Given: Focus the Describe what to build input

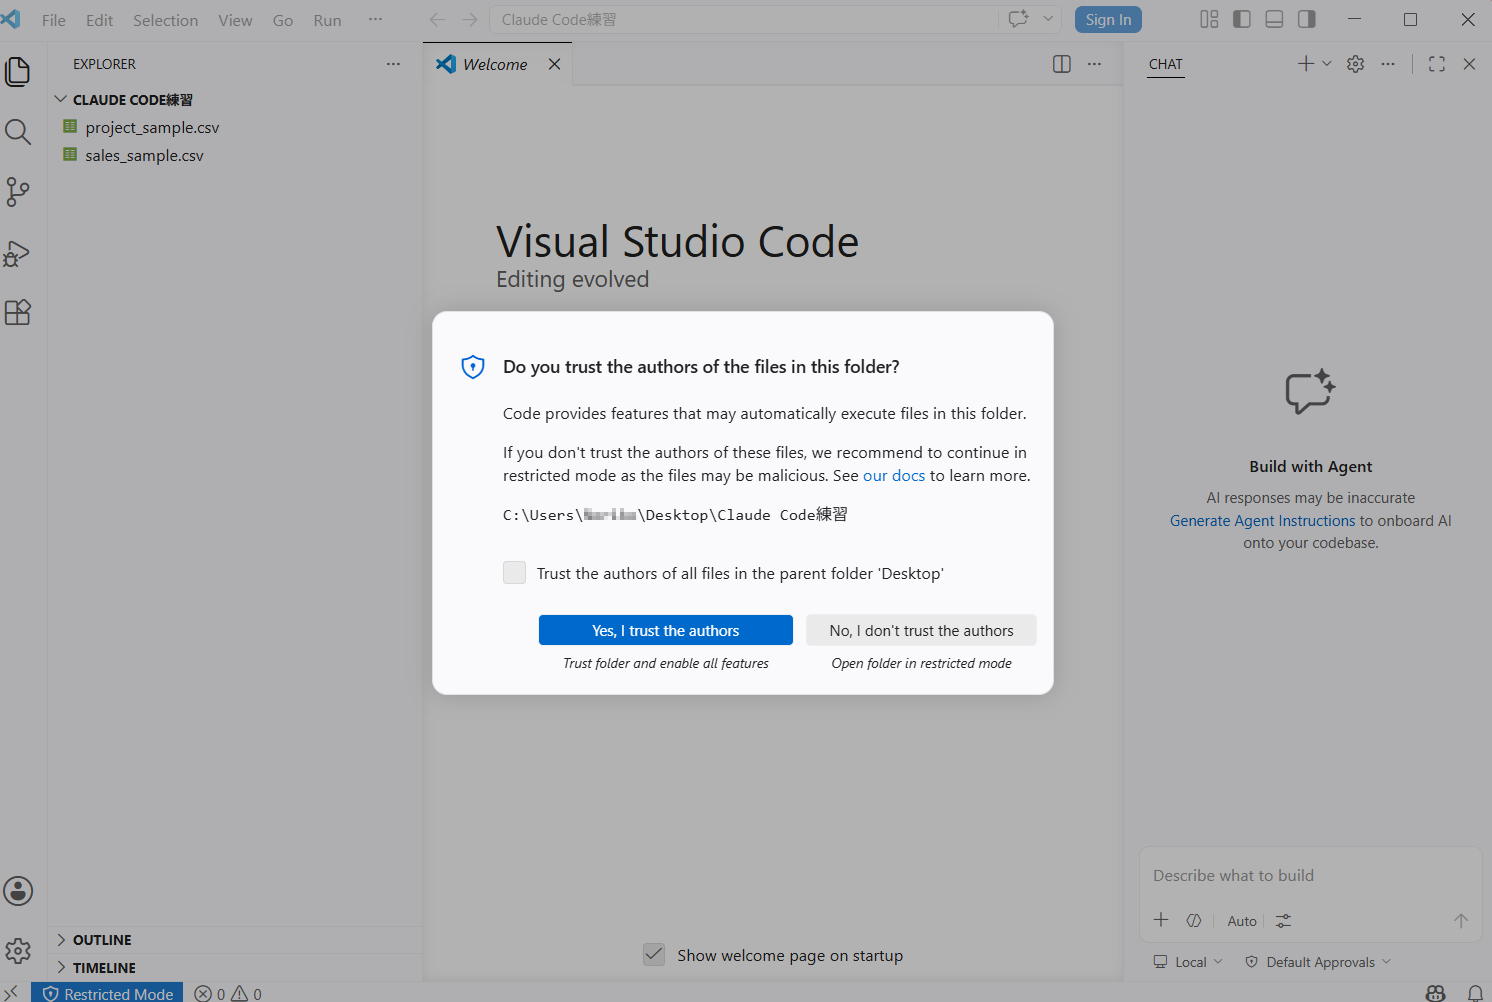Looking at the screenshot, I should coord(1310,876).
